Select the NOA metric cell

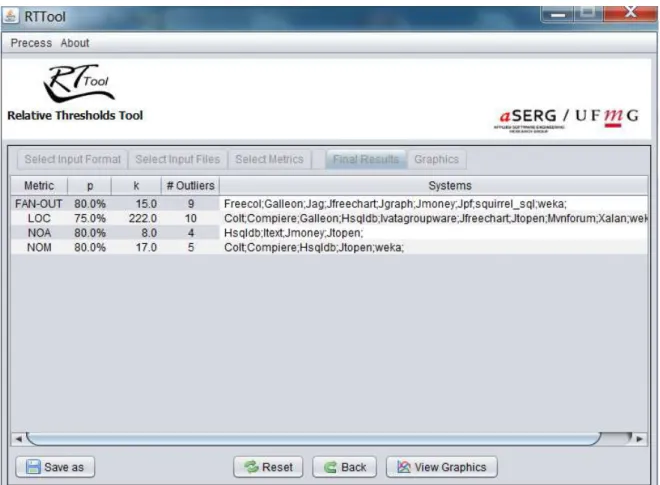(x=39, y=233)
